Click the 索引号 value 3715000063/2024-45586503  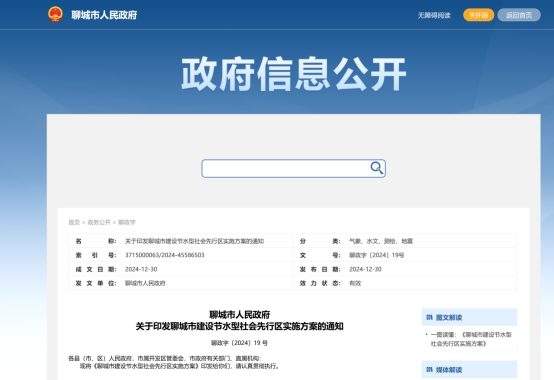pos(165,255)
